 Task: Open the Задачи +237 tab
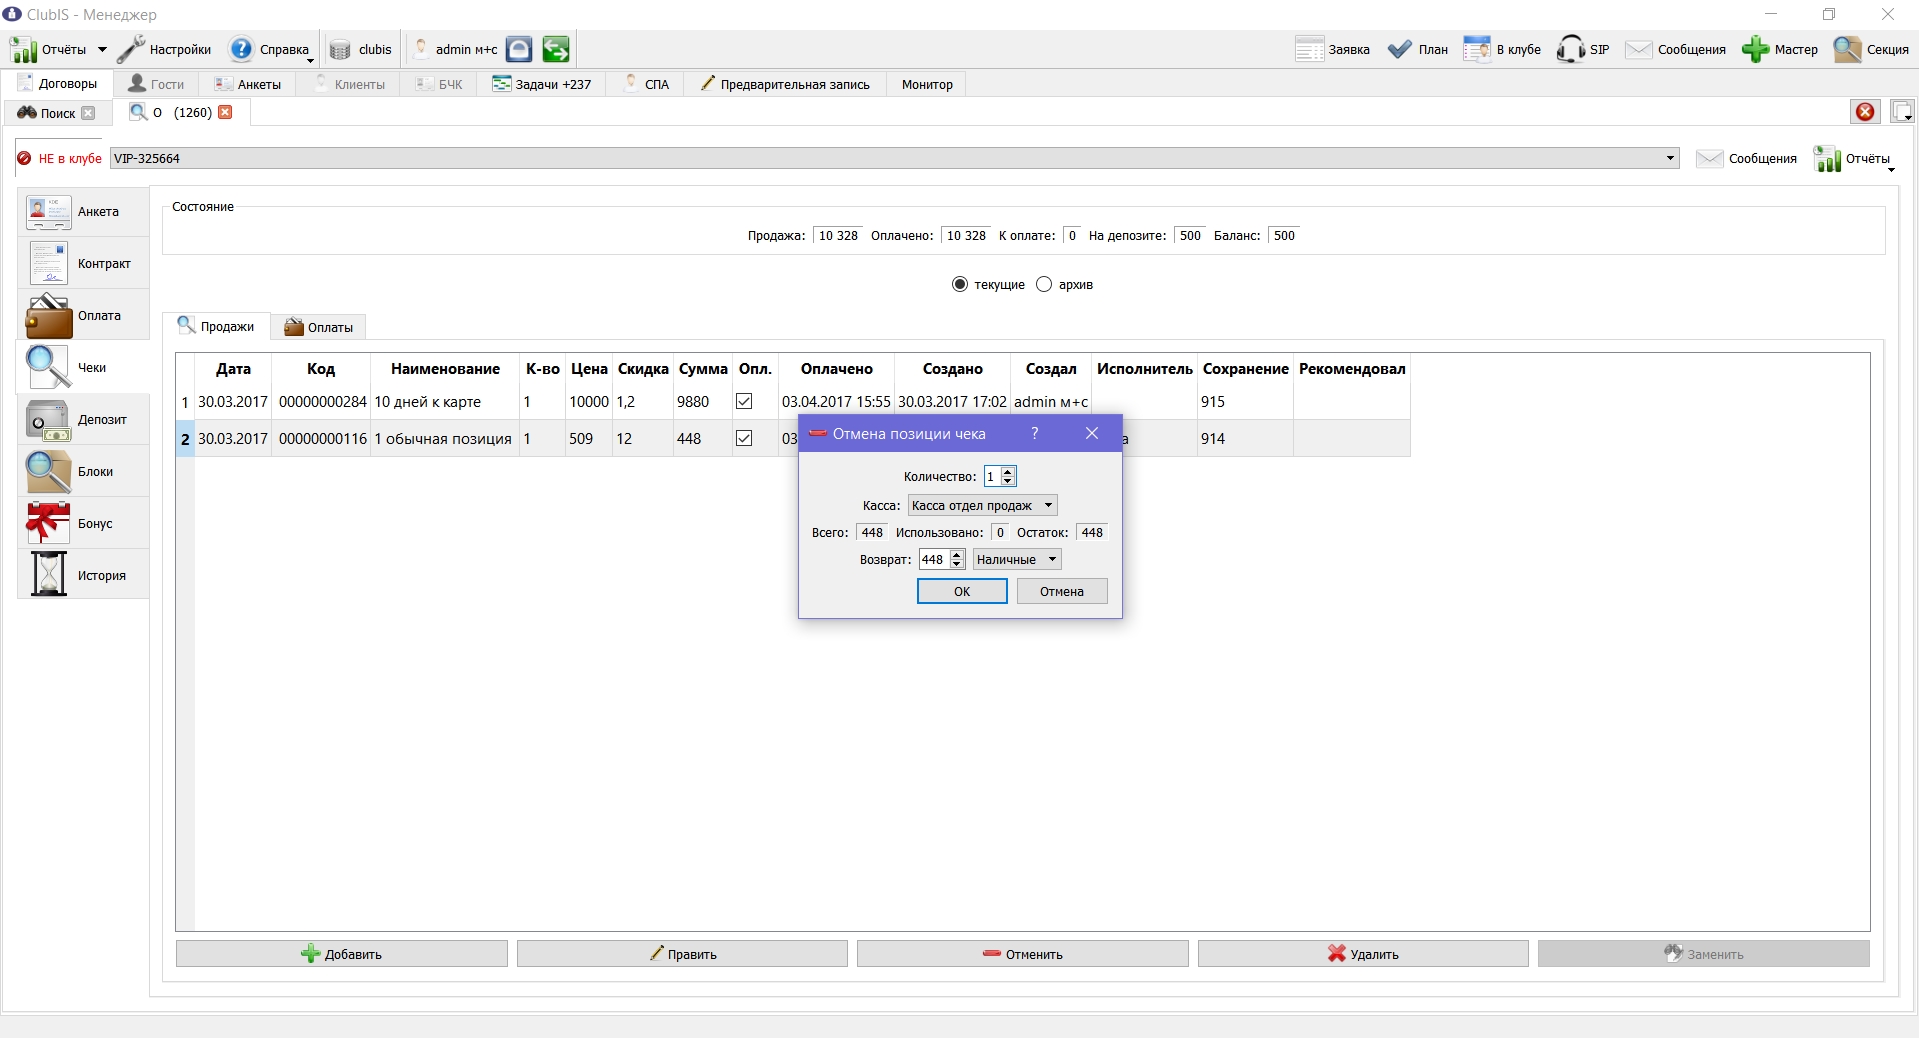(x=541, y=84)
